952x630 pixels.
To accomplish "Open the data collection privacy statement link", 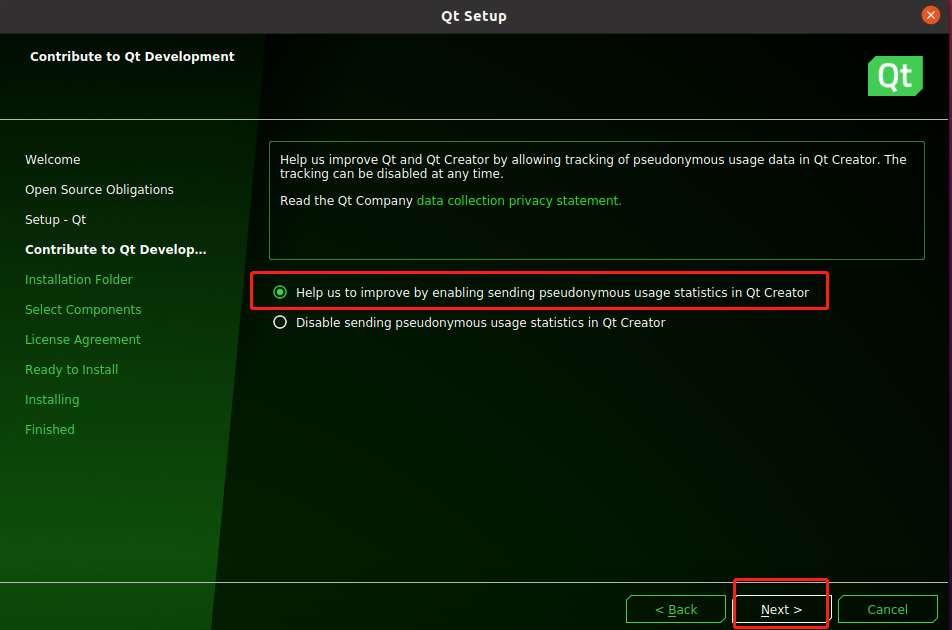I will coord(519,201).
